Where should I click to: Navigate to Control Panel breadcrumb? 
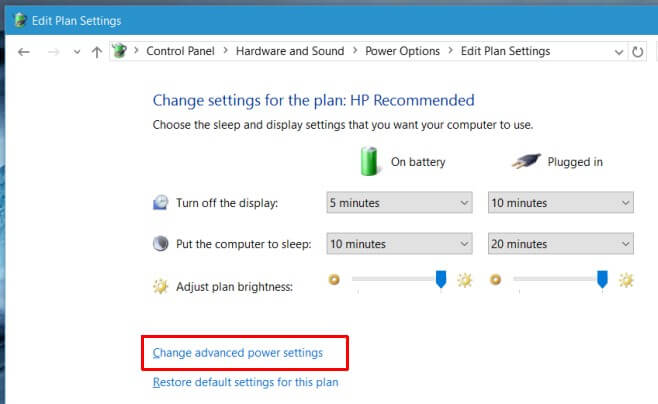click(x=180, y=51)
